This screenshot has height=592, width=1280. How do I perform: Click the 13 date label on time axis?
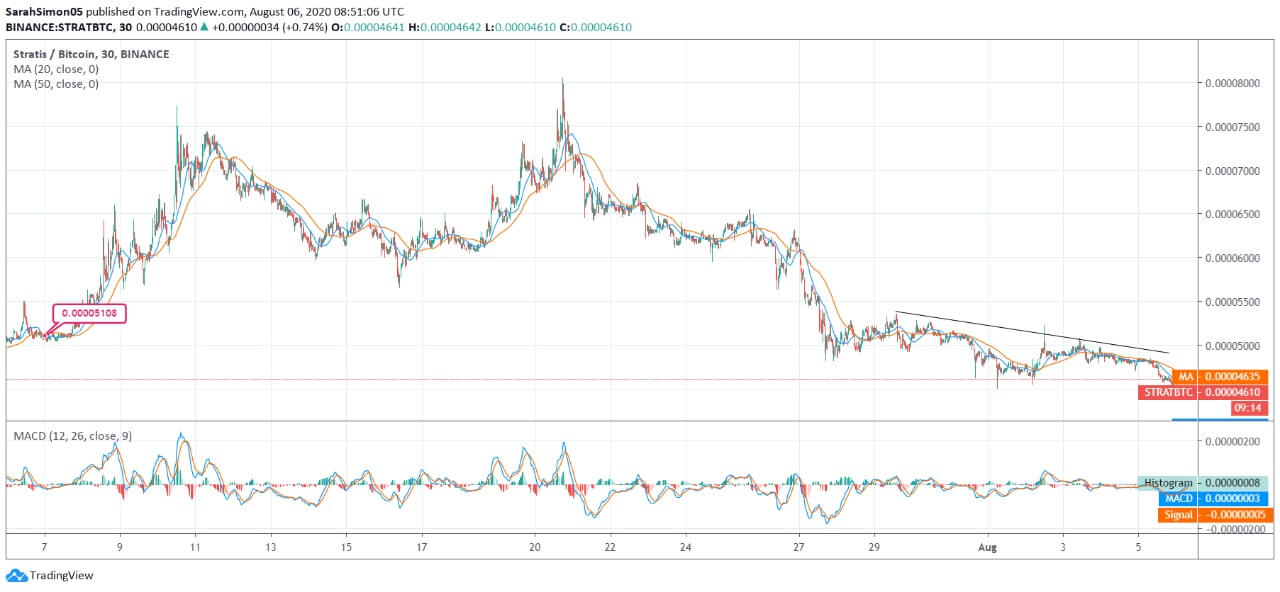coord(271,548)
